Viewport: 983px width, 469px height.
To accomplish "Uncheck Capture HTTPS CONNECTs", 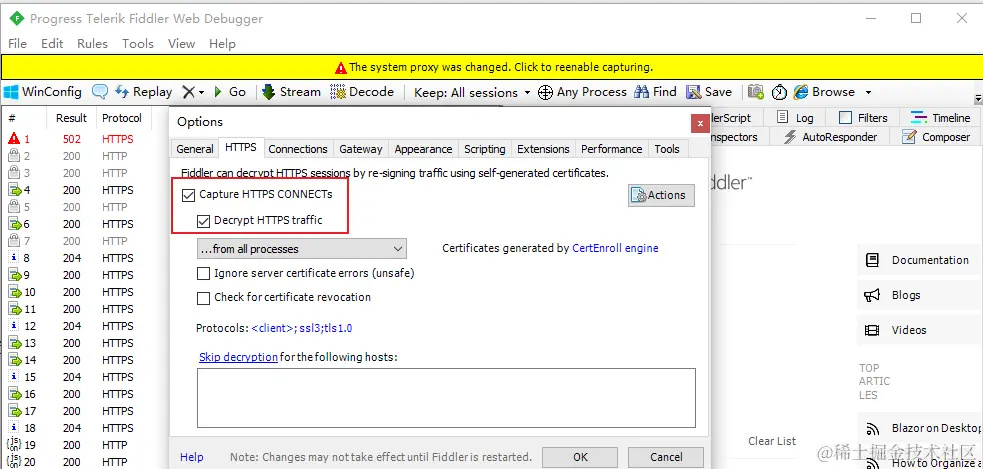I will pos(188,195).
